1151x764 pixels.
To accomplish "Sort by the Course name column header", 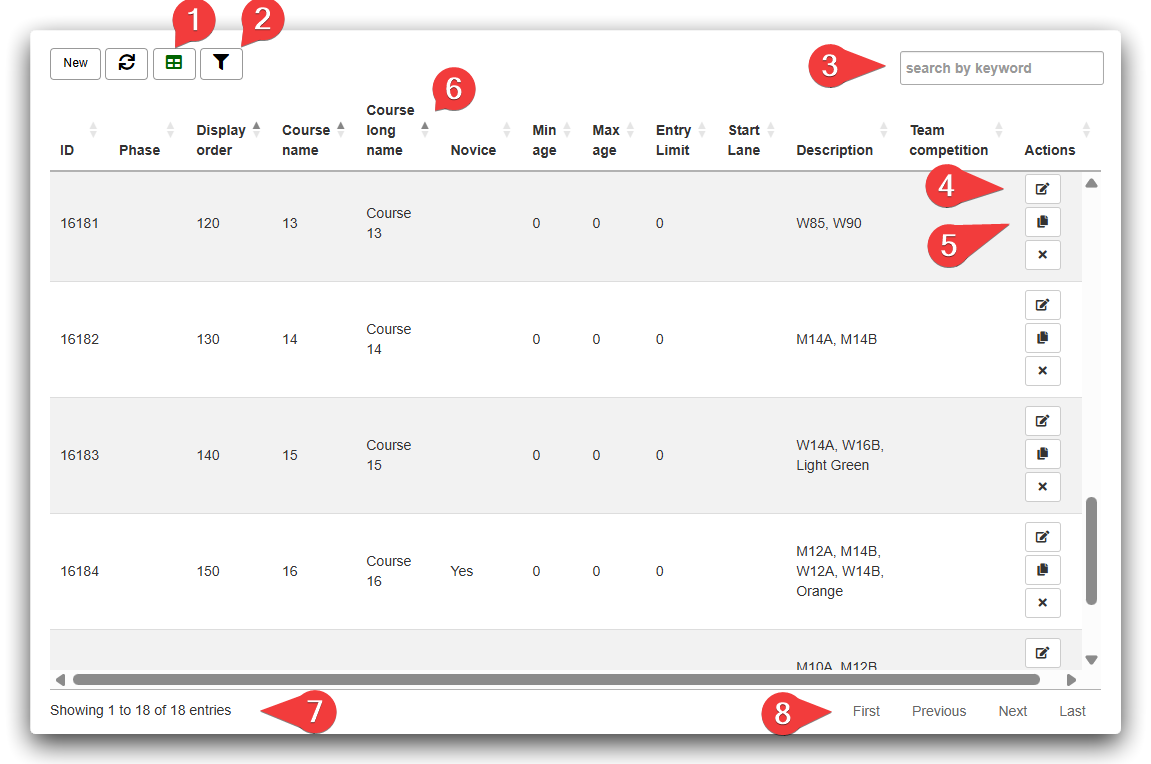I will click(306, 140).
